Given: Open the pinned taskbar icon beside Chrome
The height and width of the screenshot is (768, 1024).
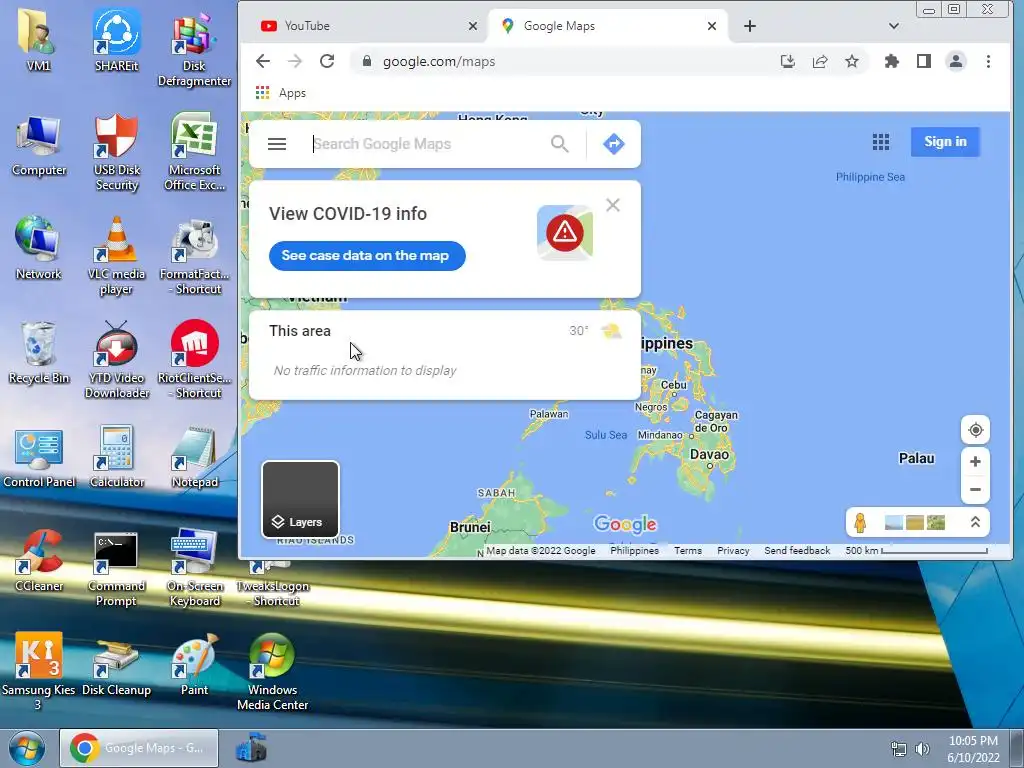Looking at the screenshot, I should [251, 748].
